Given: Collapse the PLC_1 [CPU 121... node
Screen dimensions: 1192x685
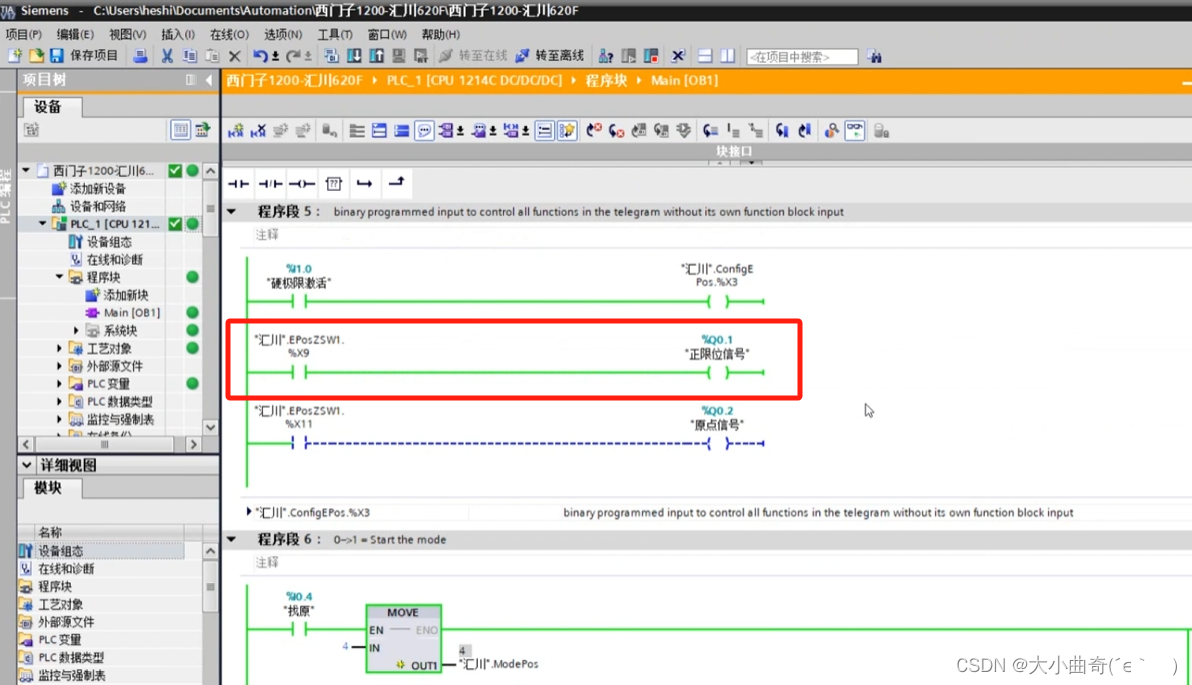Looking at the screenshot, I should tap(43, 224).
